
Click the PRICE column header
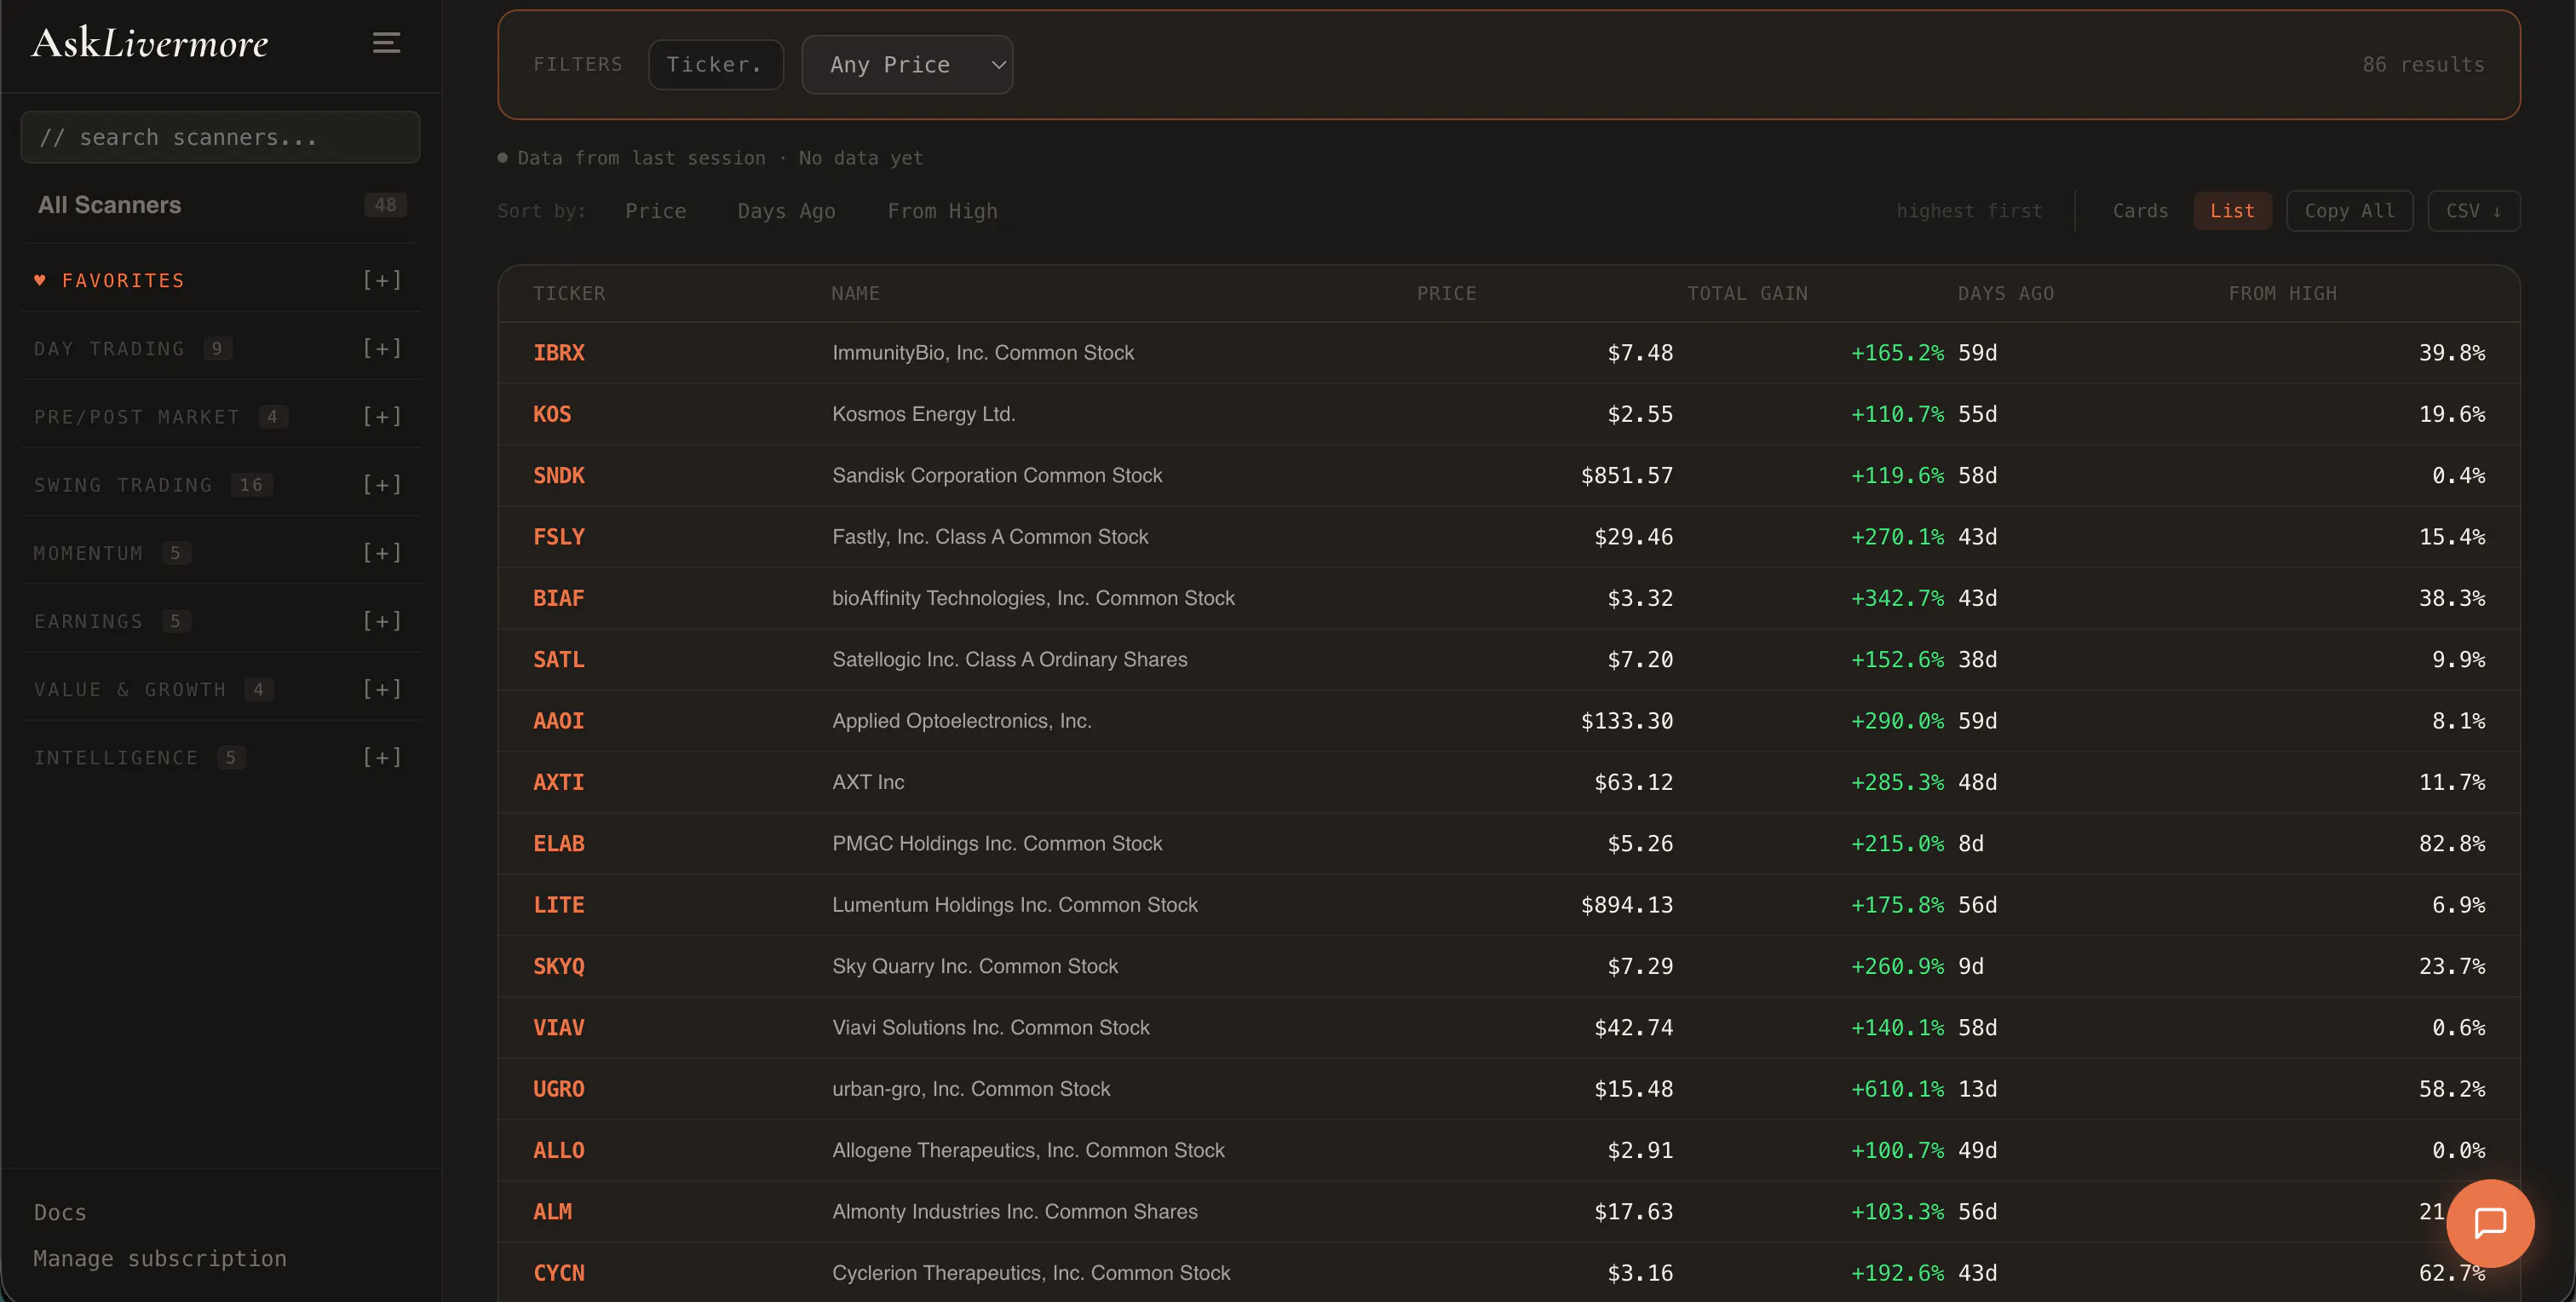[1446, 293]
